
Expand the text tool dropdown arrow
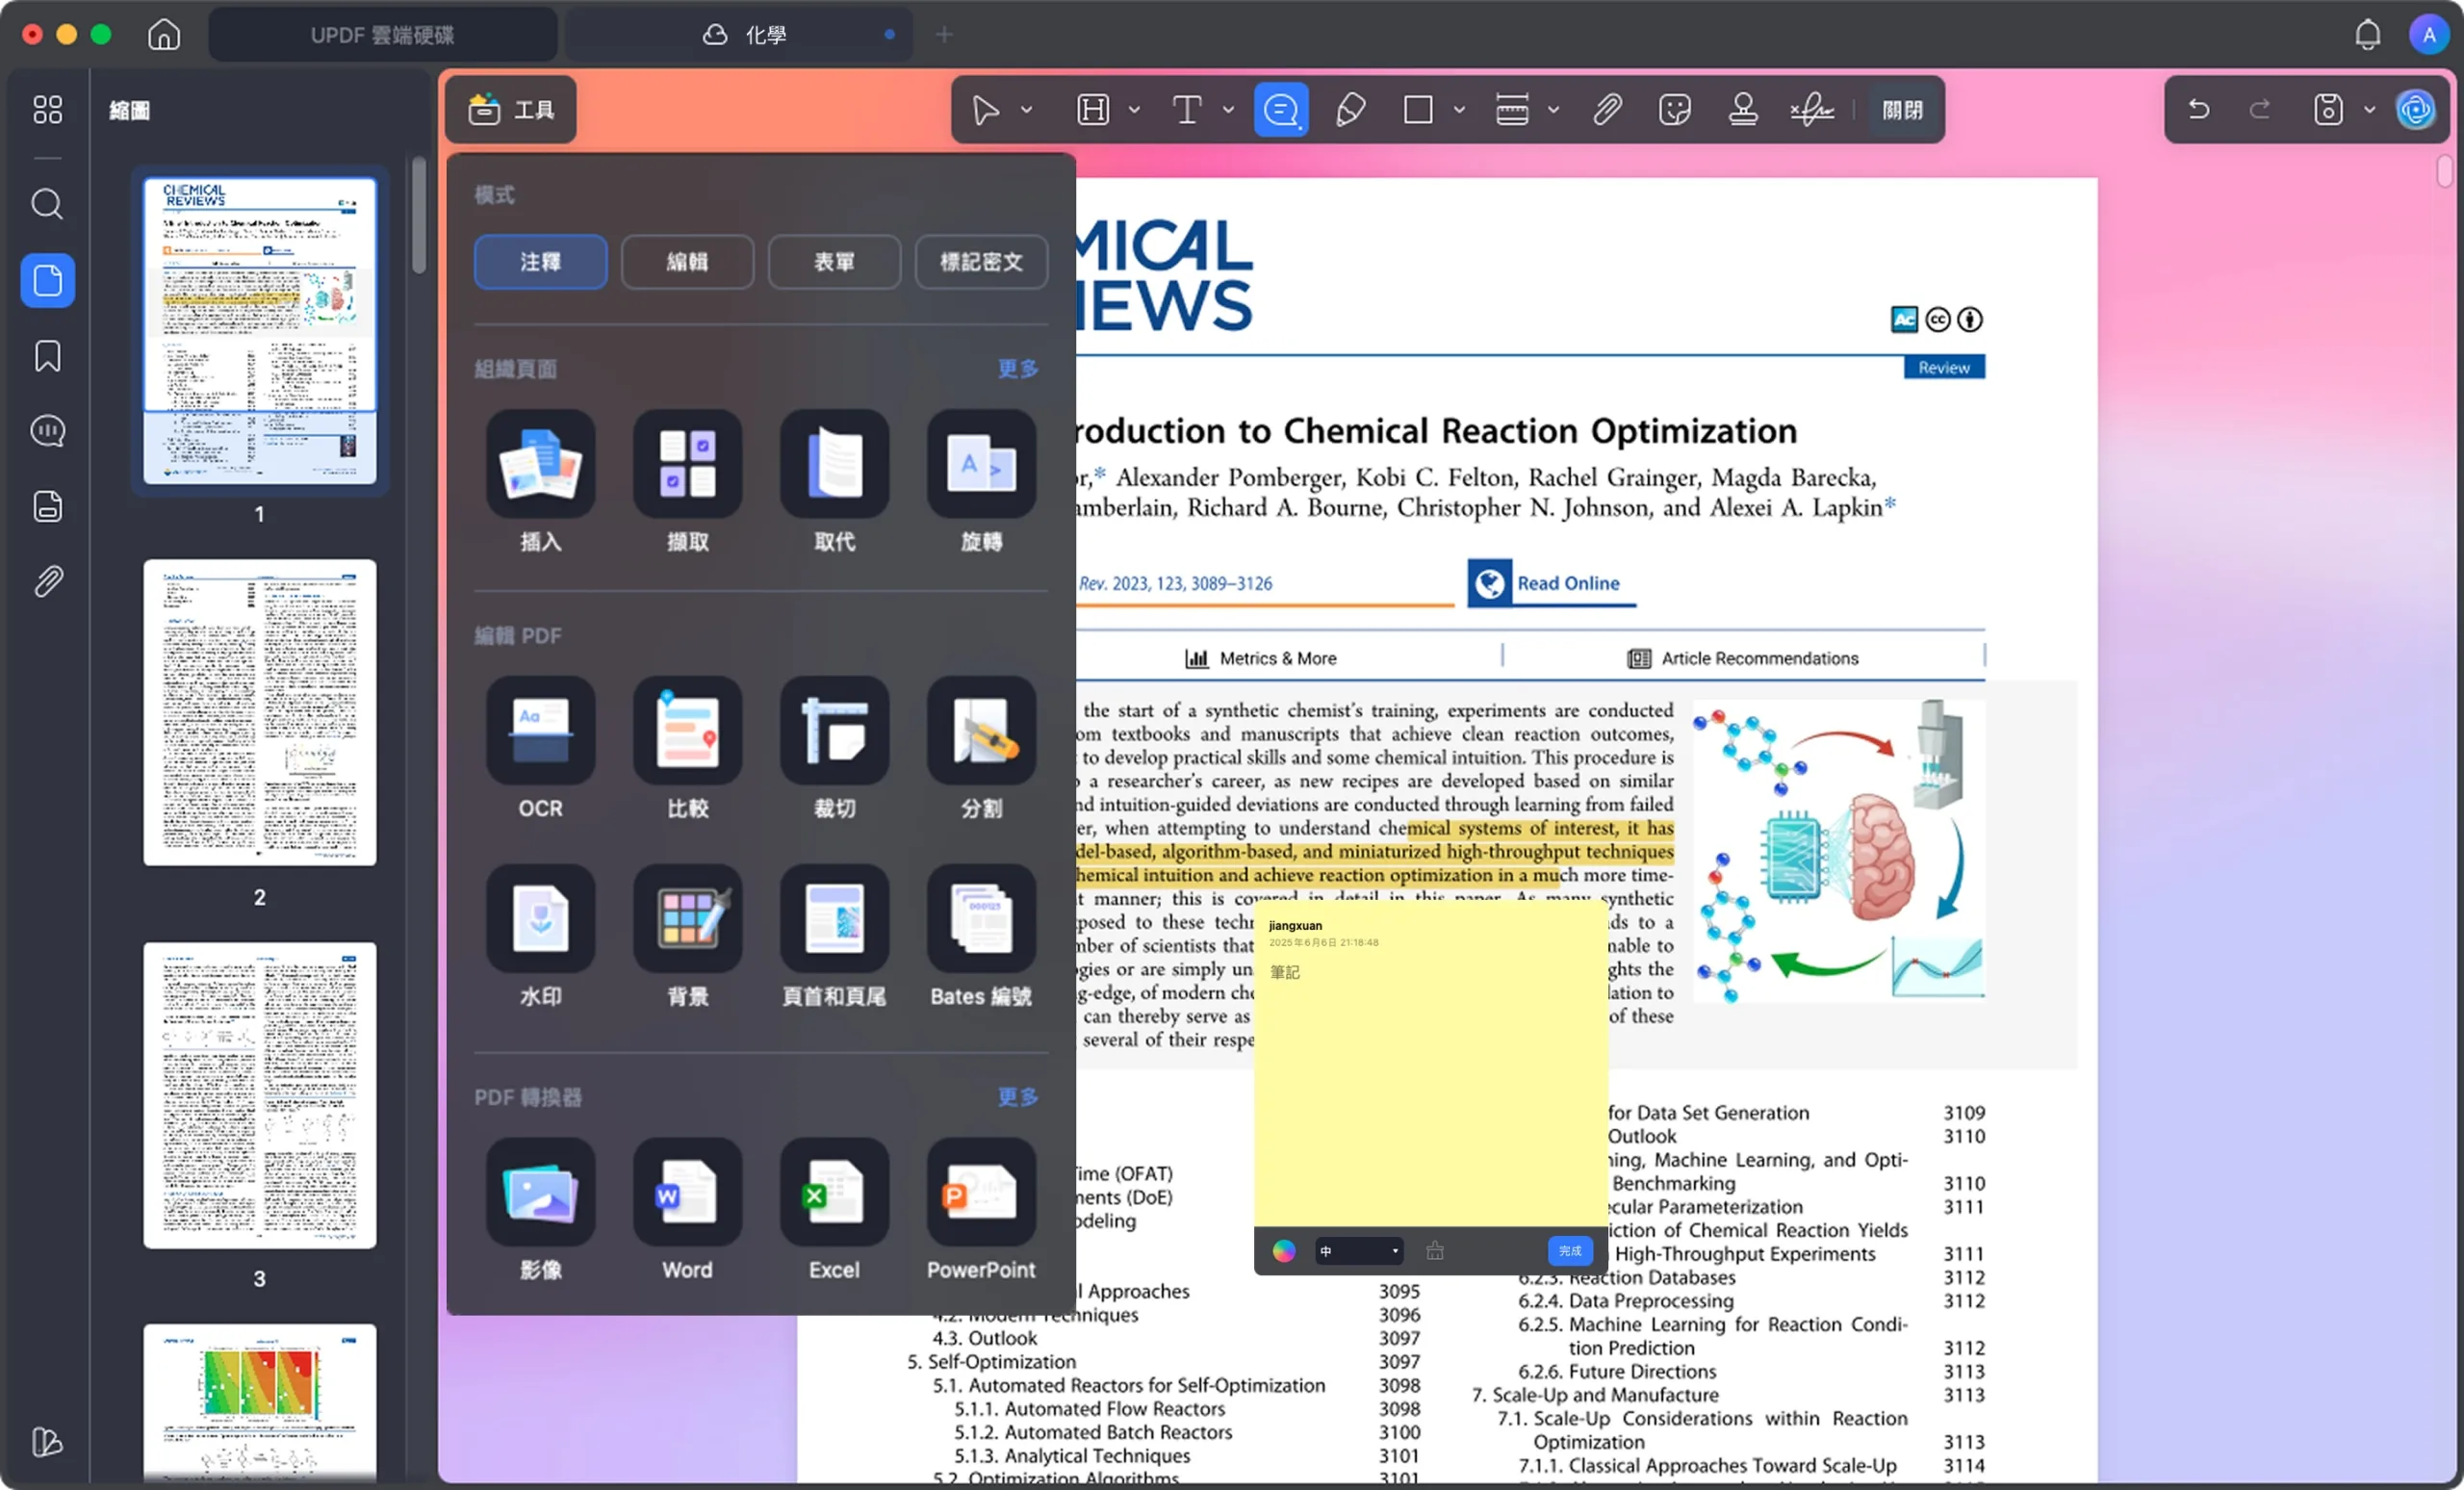[x=1228, y=110]
